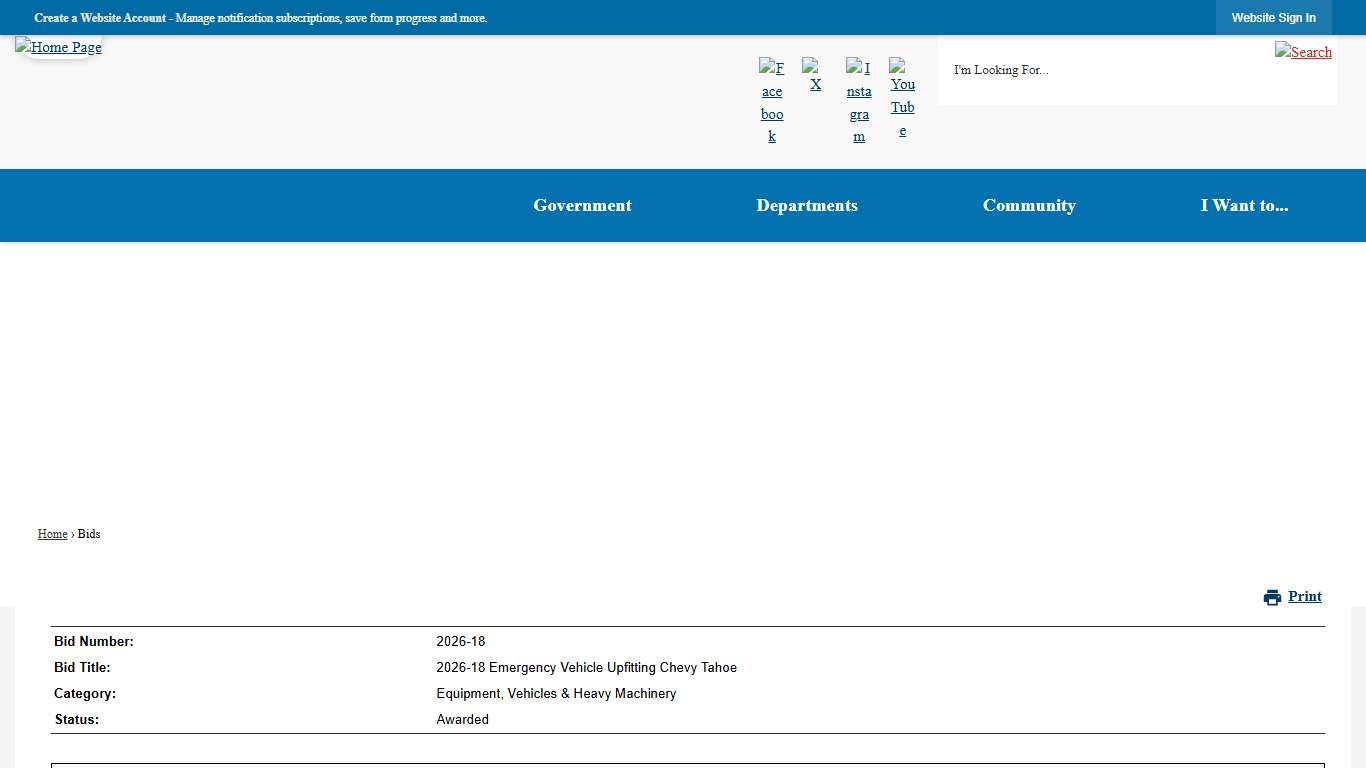Open the Instagram icon link
Image resolution: width=1366 pixels, height=768 pixels.
tap(859, 101)
